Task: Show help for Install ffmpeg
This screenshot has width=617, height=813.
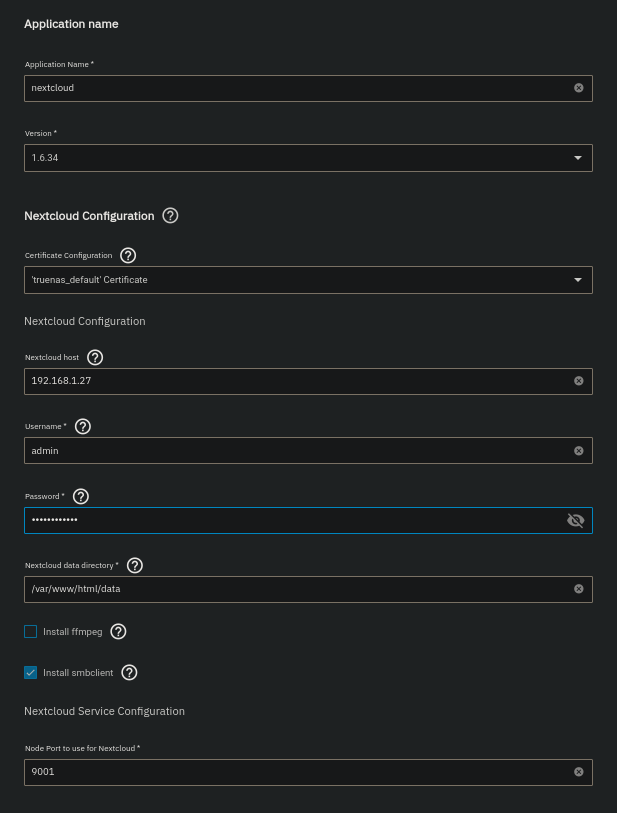Action: pos(119,632)
